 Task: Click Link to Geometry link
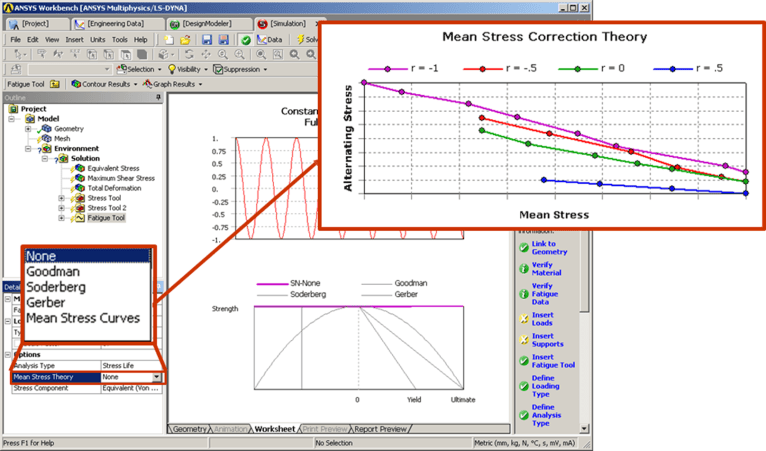(x=549, y=248)
